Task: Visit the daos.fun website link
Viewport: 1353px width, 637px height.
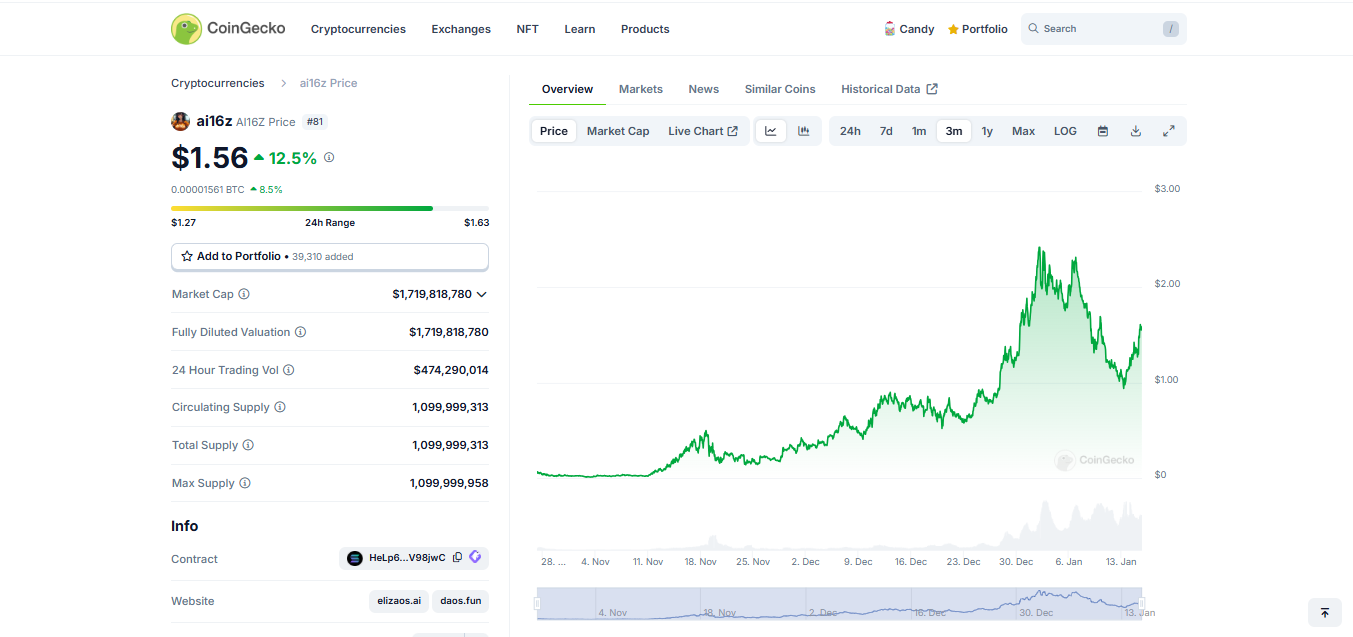Action: click(x=461, y=601)
